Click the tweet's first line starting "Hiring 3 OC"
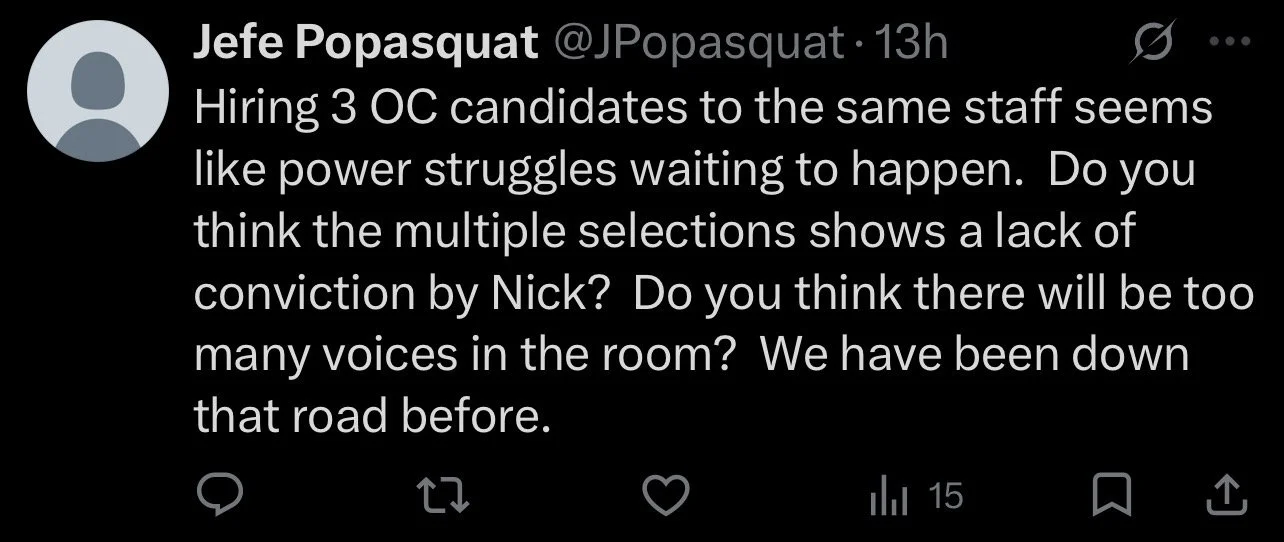Viewport: 1284px width, 542px height. click(x=700, y=108)
